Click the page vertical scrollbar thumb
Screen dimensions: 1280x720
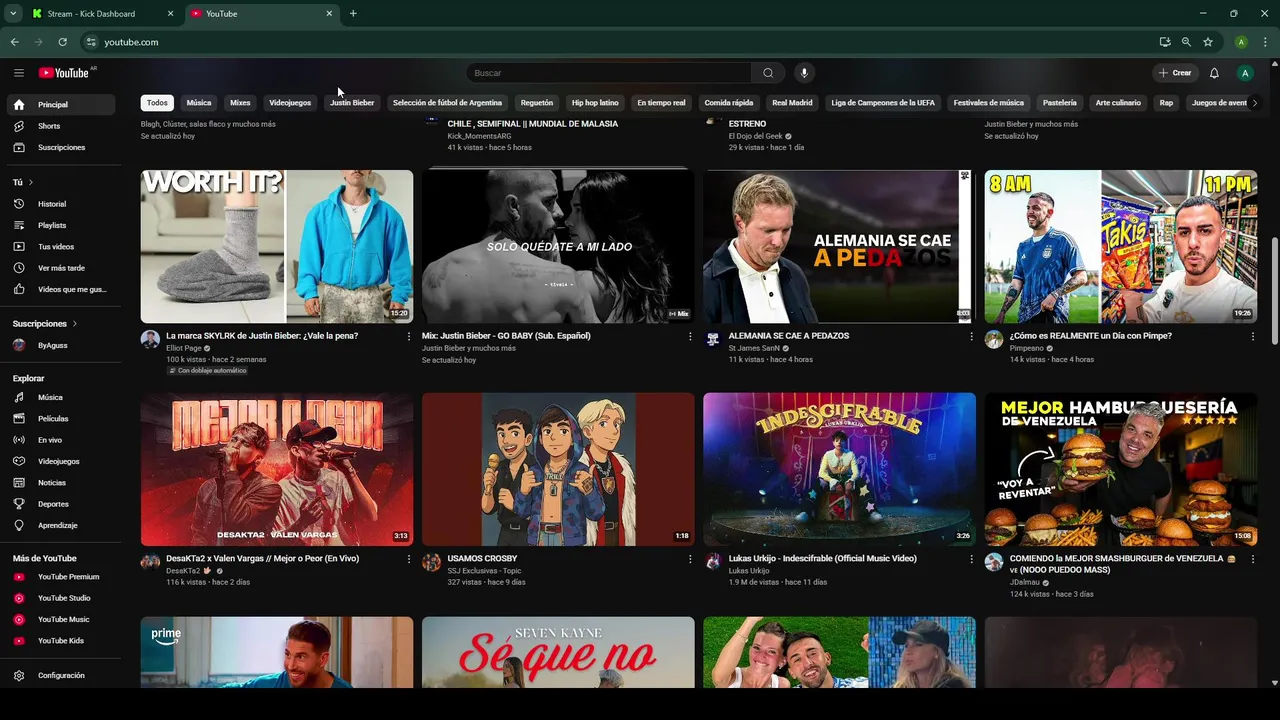1274,291
